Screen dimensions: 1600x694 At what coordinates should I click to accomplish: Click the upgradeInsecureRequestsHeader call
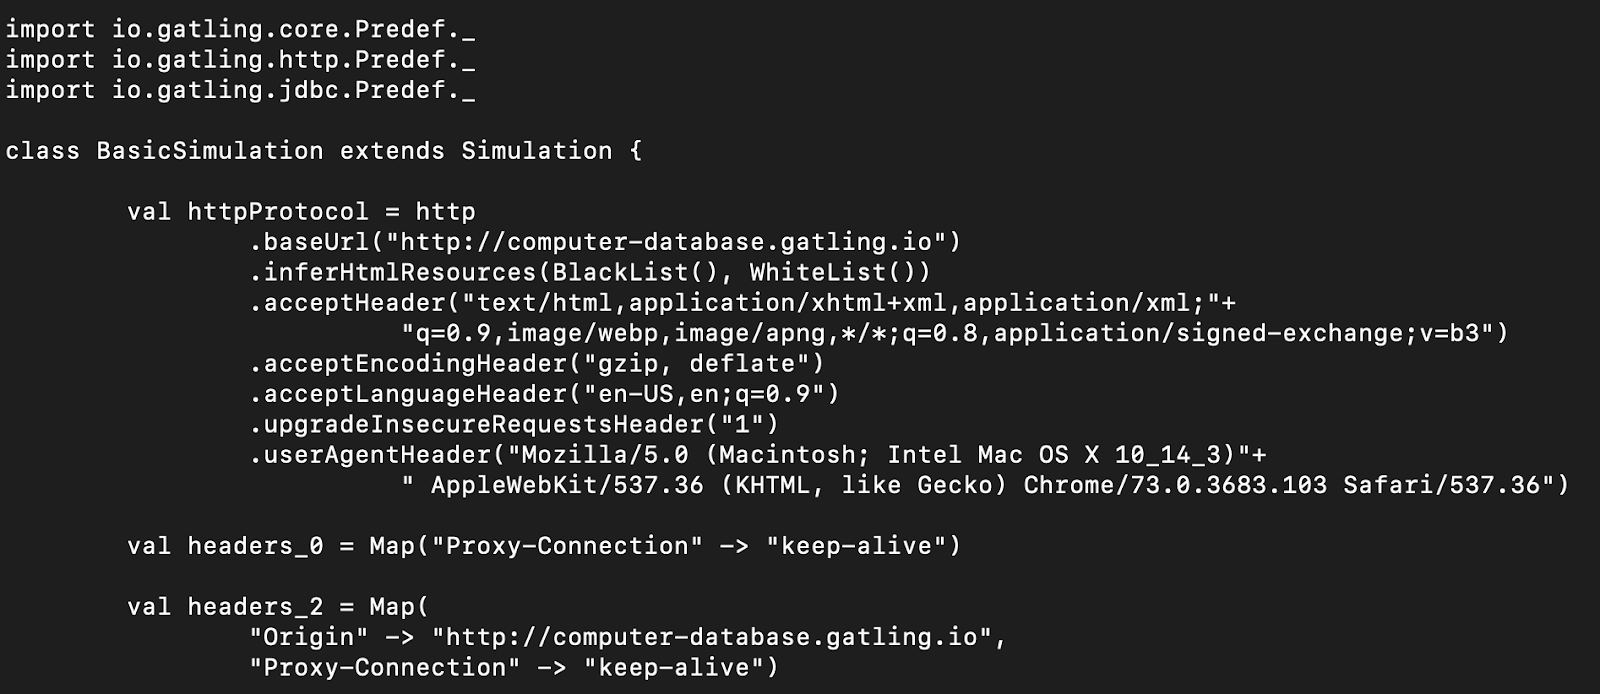point(514,424)
